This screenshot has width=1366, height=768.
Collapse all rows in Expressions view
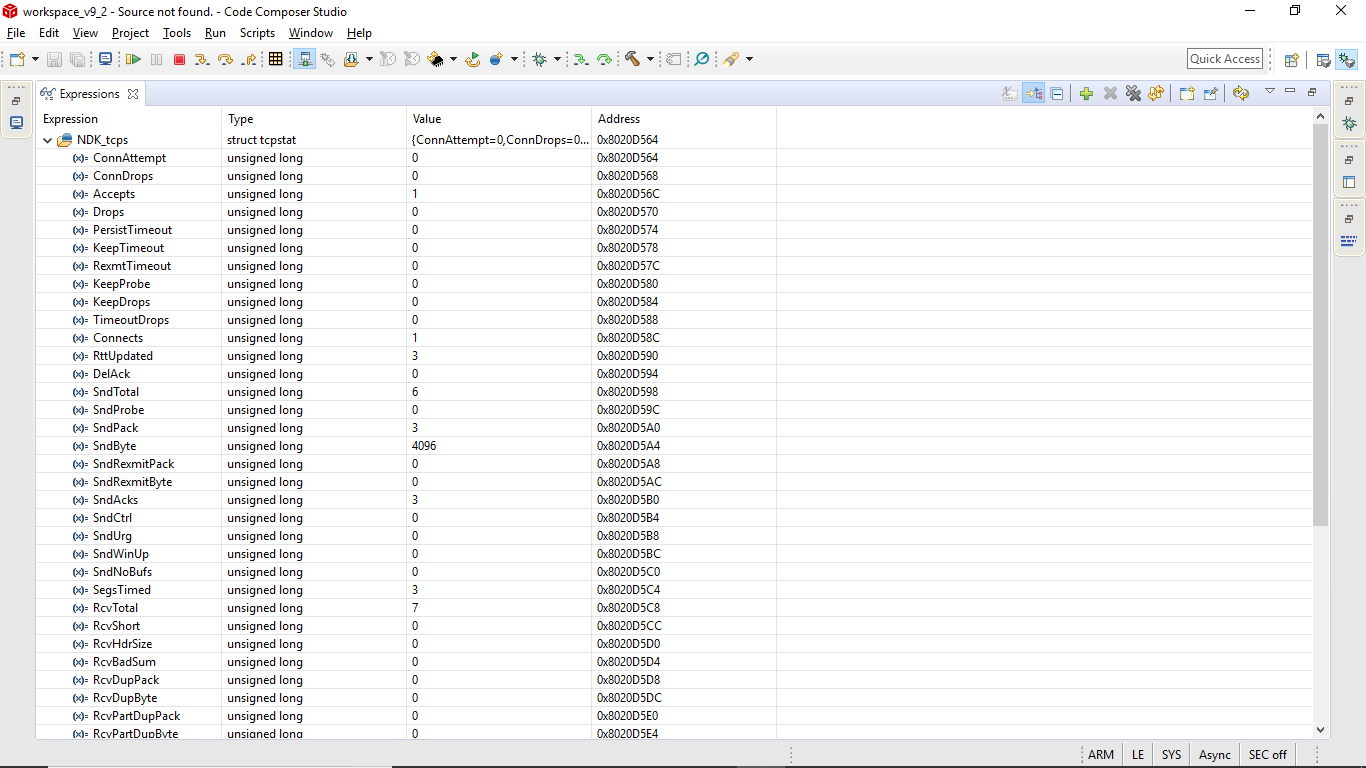pyautogui.click(x=1057, y=93)
